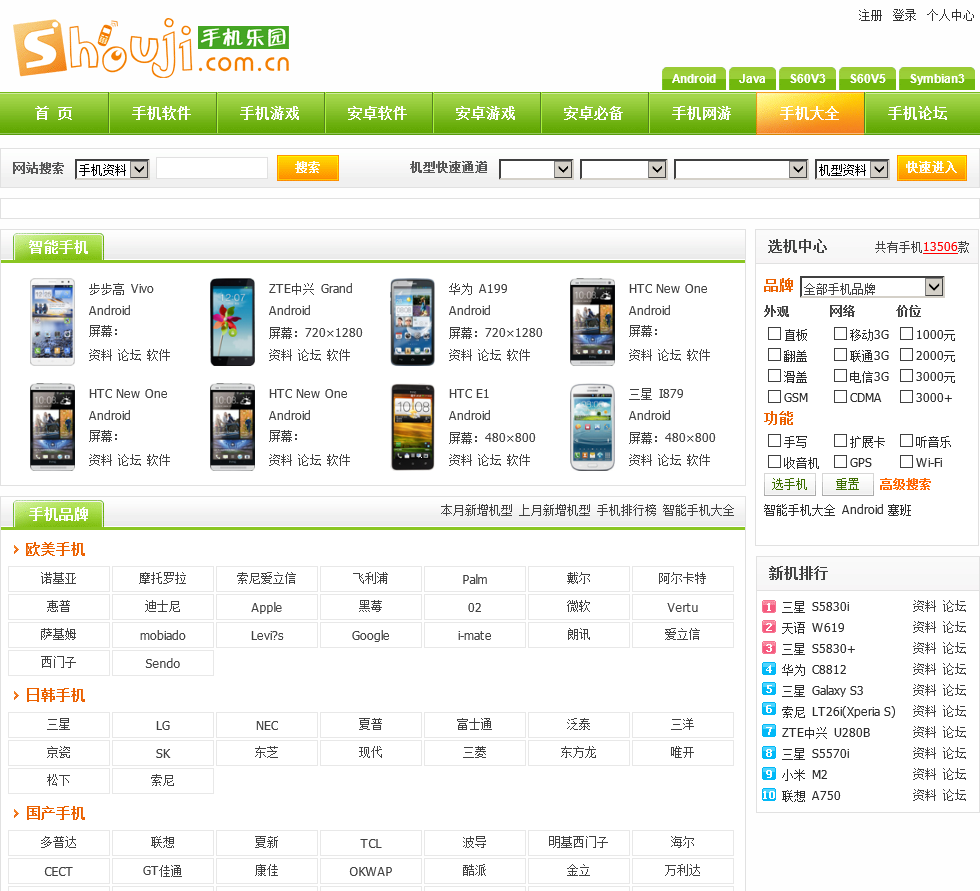
Task: Click the 13506 phone count link
Action: point(940,247)
